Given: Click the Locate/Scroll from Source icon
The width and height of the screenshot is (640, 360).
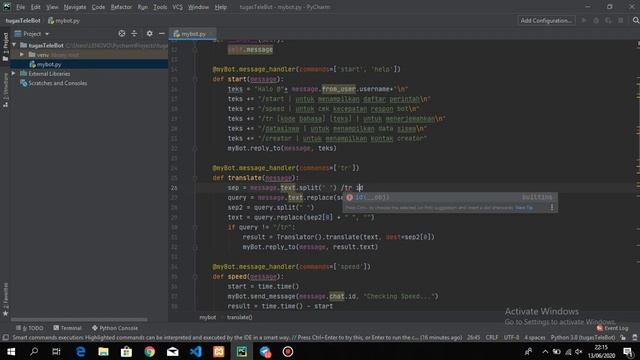Looking at the screenshot, I should click(x=122, y=34).
